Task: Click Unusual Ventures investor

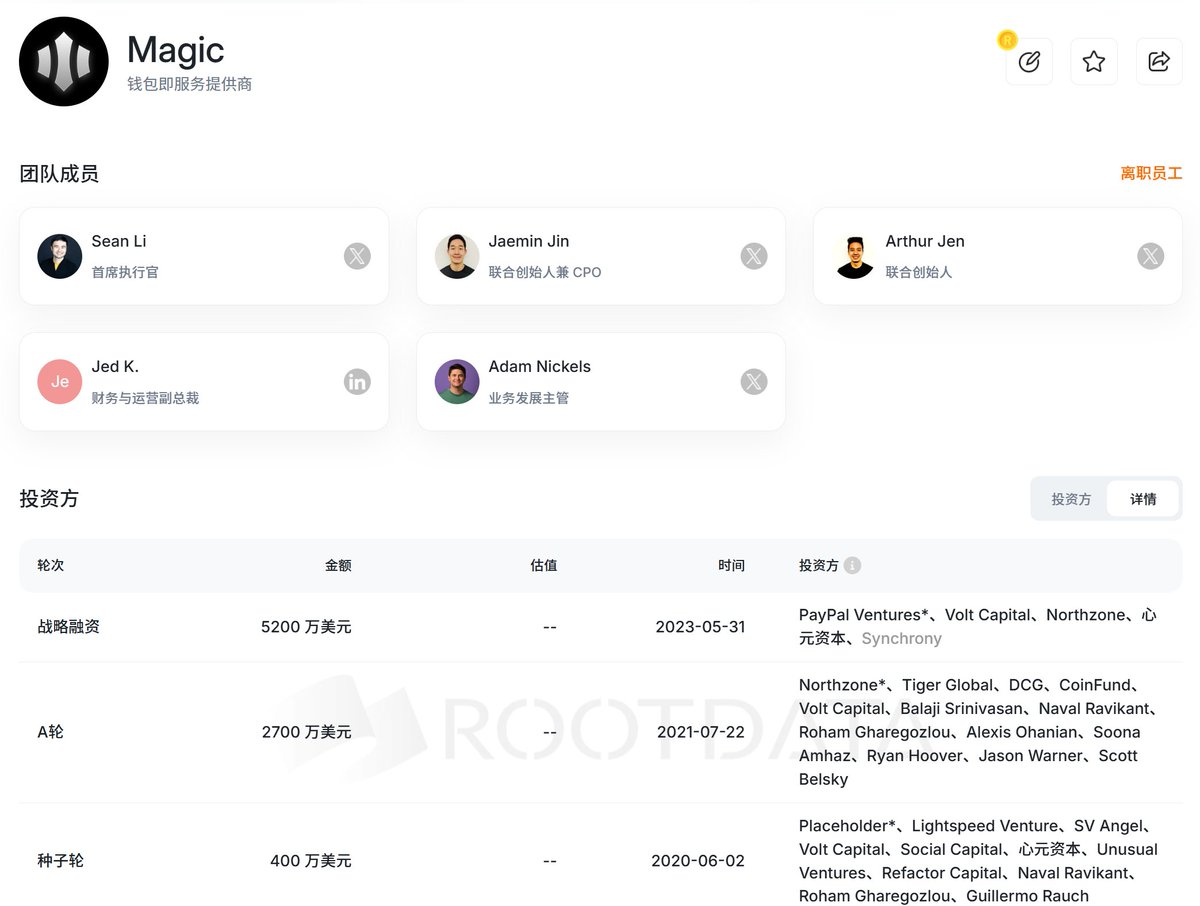Action: tap(978, 861)
